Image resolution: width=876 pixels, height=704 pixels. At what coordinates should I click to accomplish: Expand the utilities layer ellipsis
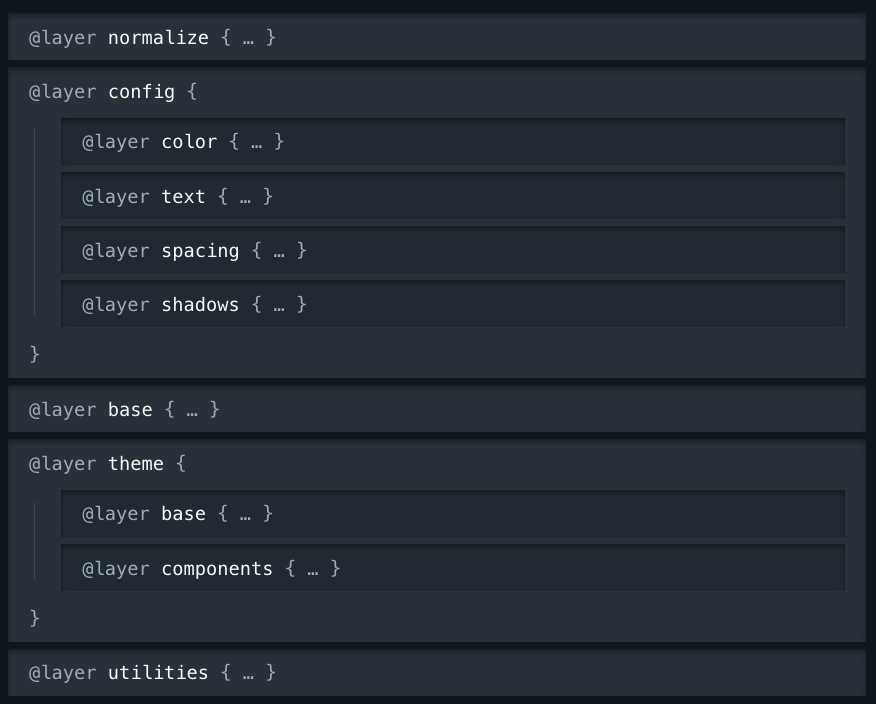coord(248,673)
